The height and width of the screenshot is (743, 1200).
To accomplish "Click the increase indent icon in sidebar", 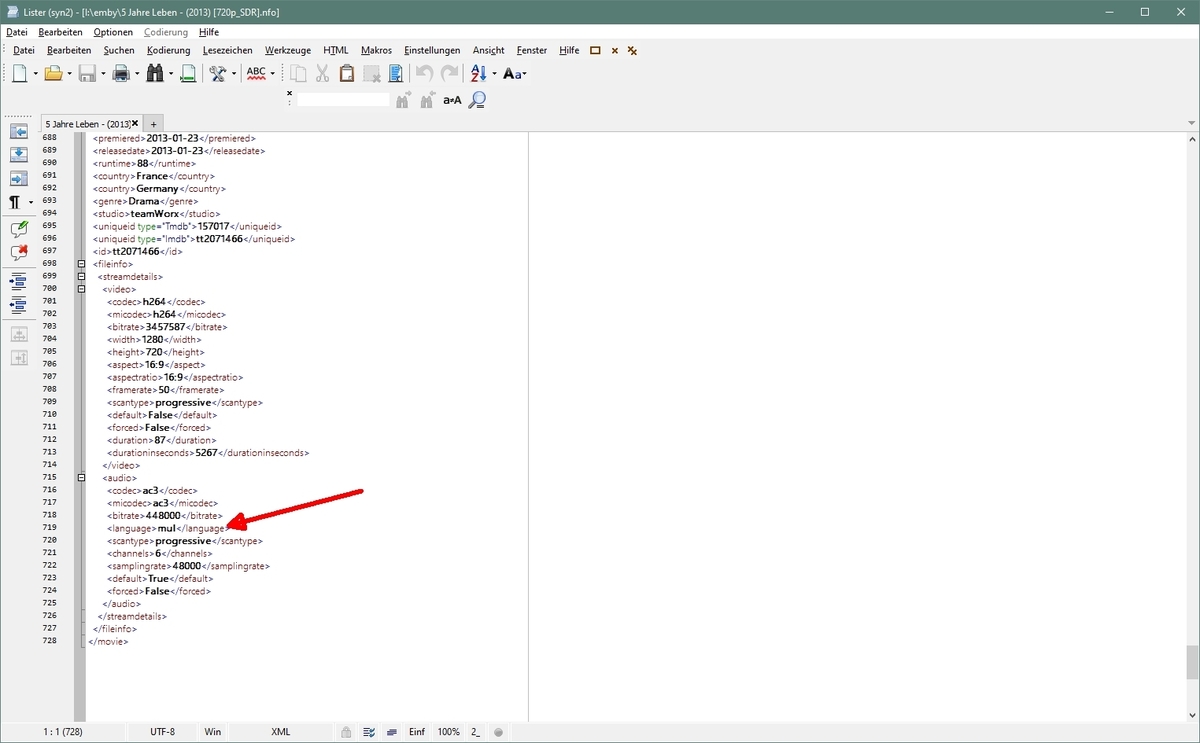I will (x=18, y=281).
